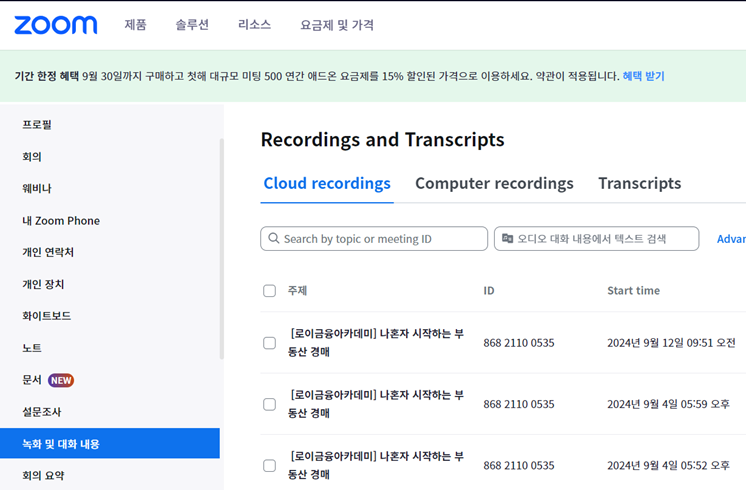Open the 솔루션 menu
746x490 pixels.
pyautogui.click(x=192, y=25)
